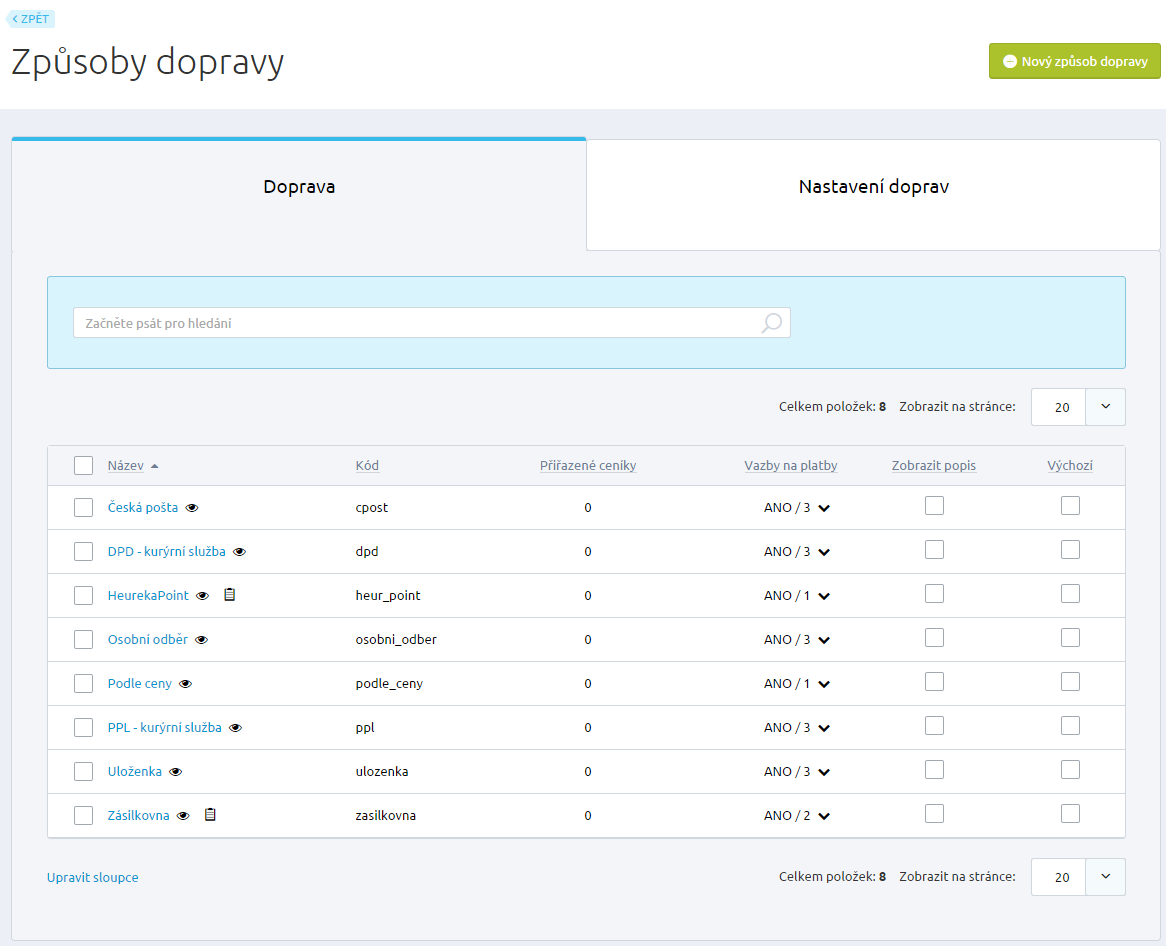Enable Zobrazit popis for Podle ceny
Image resolution: width=1166 pixels, height=946 pixels.
934,681
